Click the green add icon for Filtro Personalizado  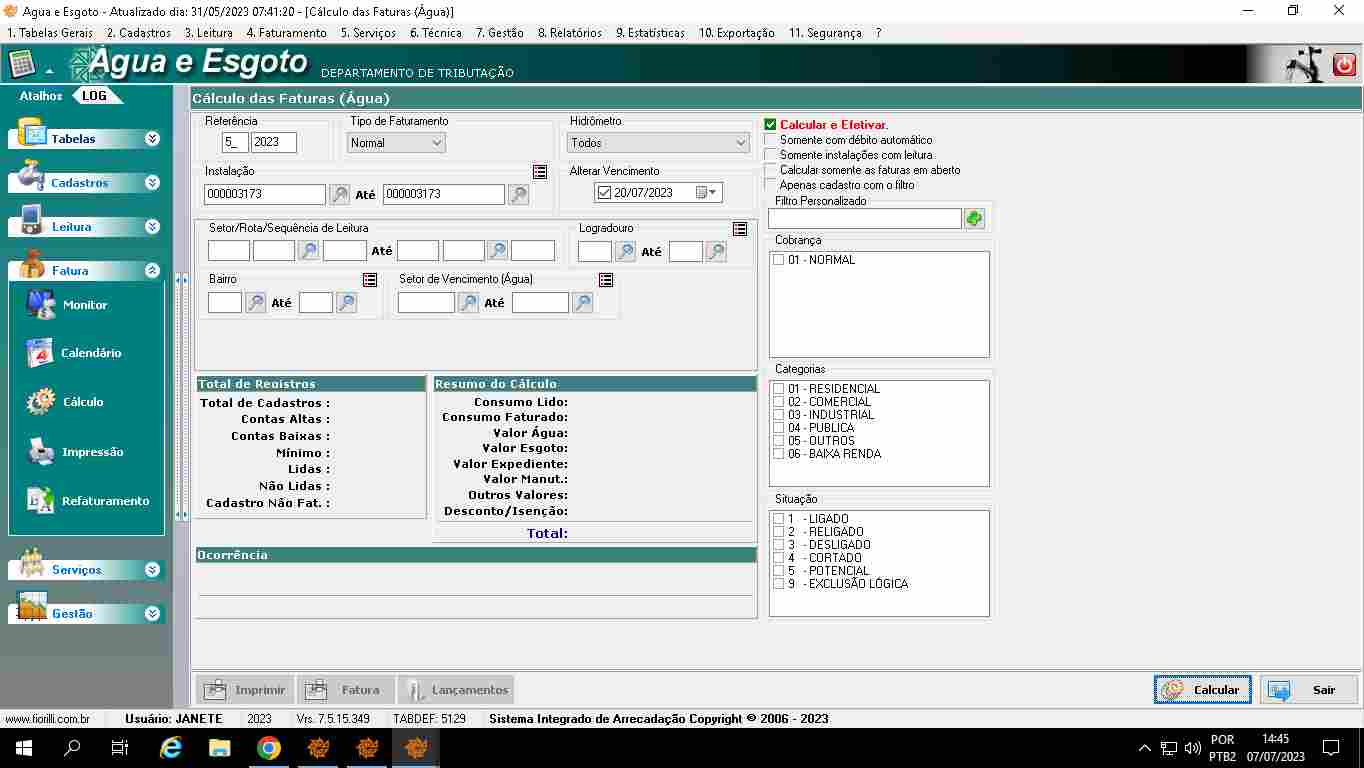[974, 218]
